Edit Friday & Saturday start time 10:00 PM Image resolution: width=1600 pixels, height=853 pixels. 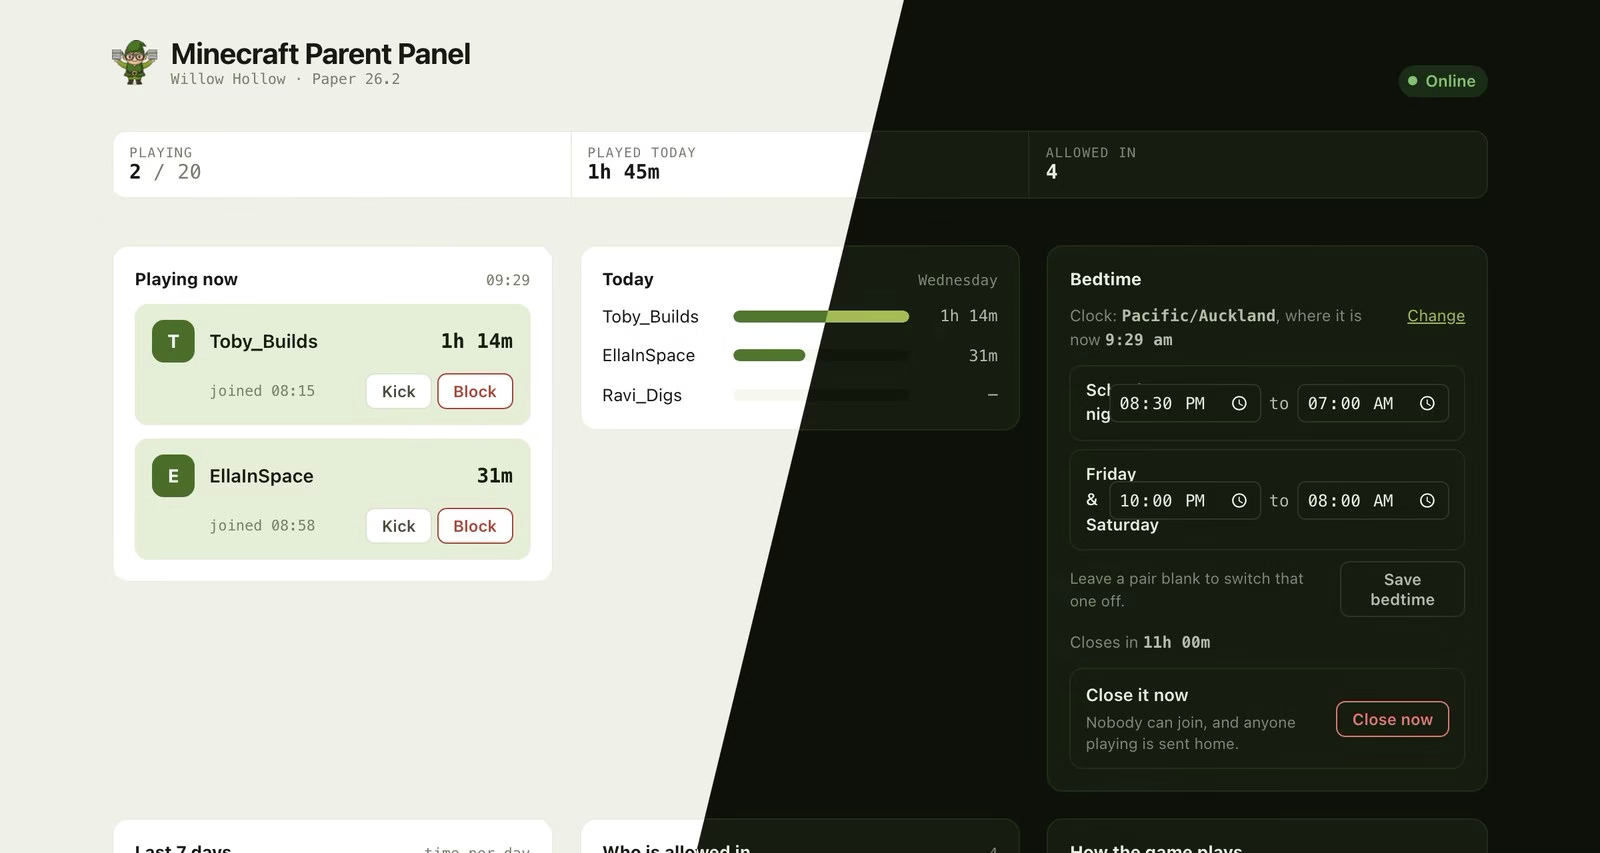1185,500
